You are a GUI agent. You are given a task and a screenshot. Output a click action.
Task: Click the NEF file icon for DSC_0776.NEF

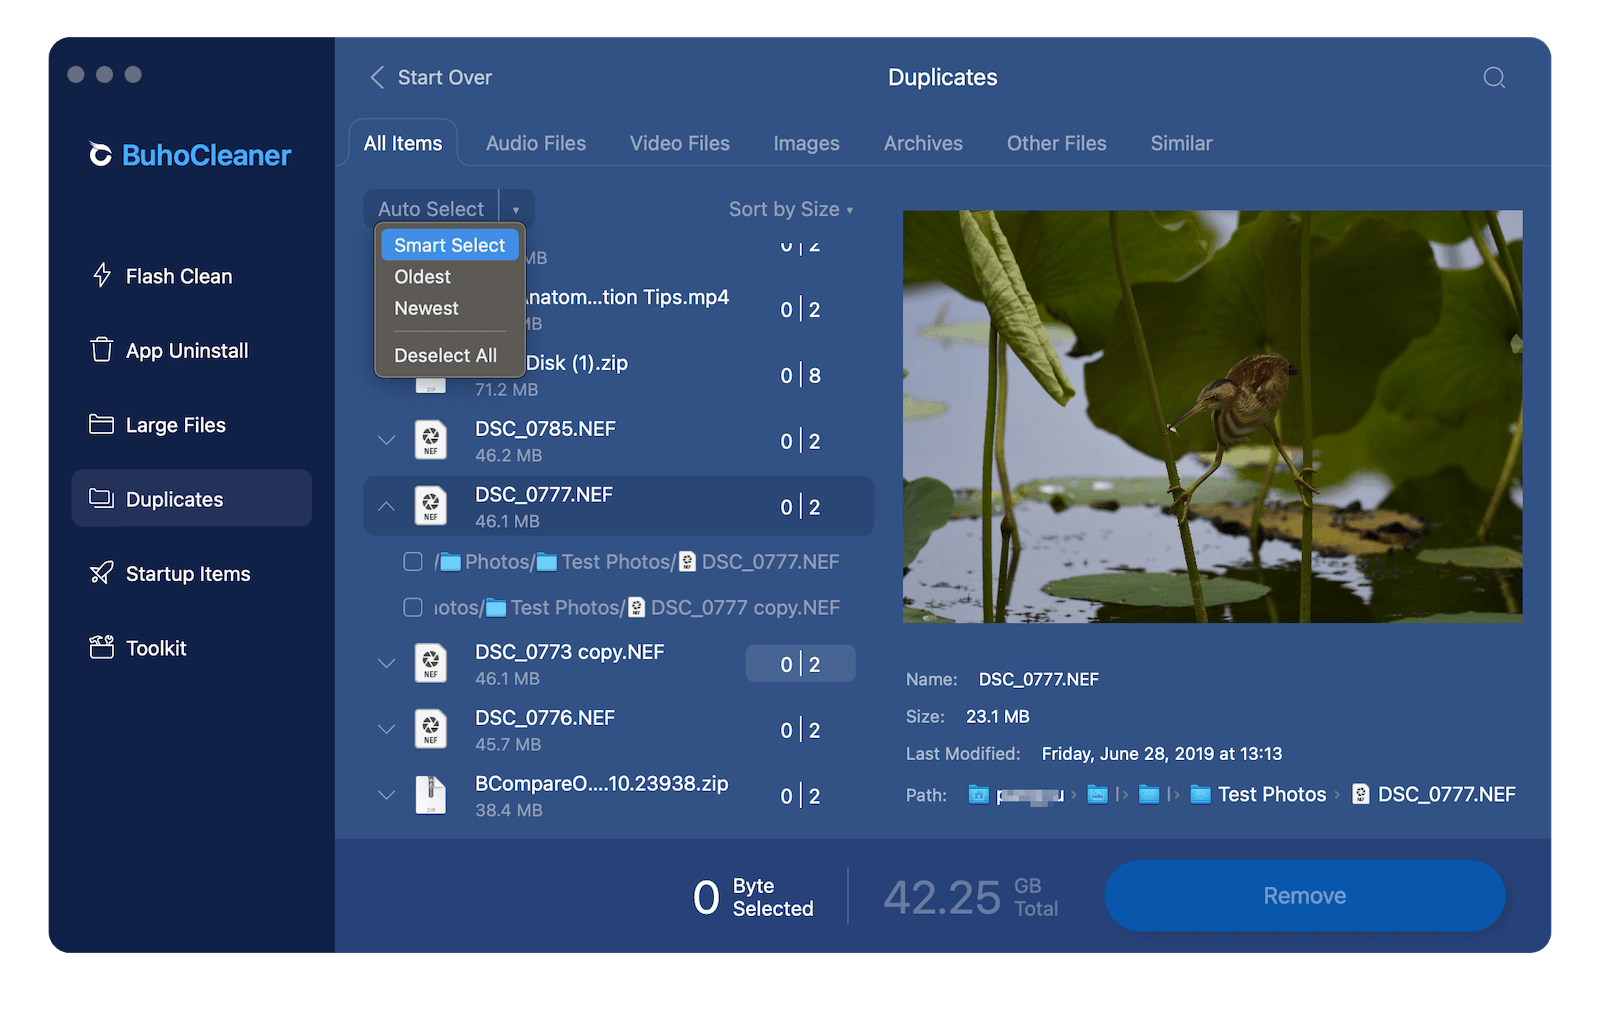point(431,729)
